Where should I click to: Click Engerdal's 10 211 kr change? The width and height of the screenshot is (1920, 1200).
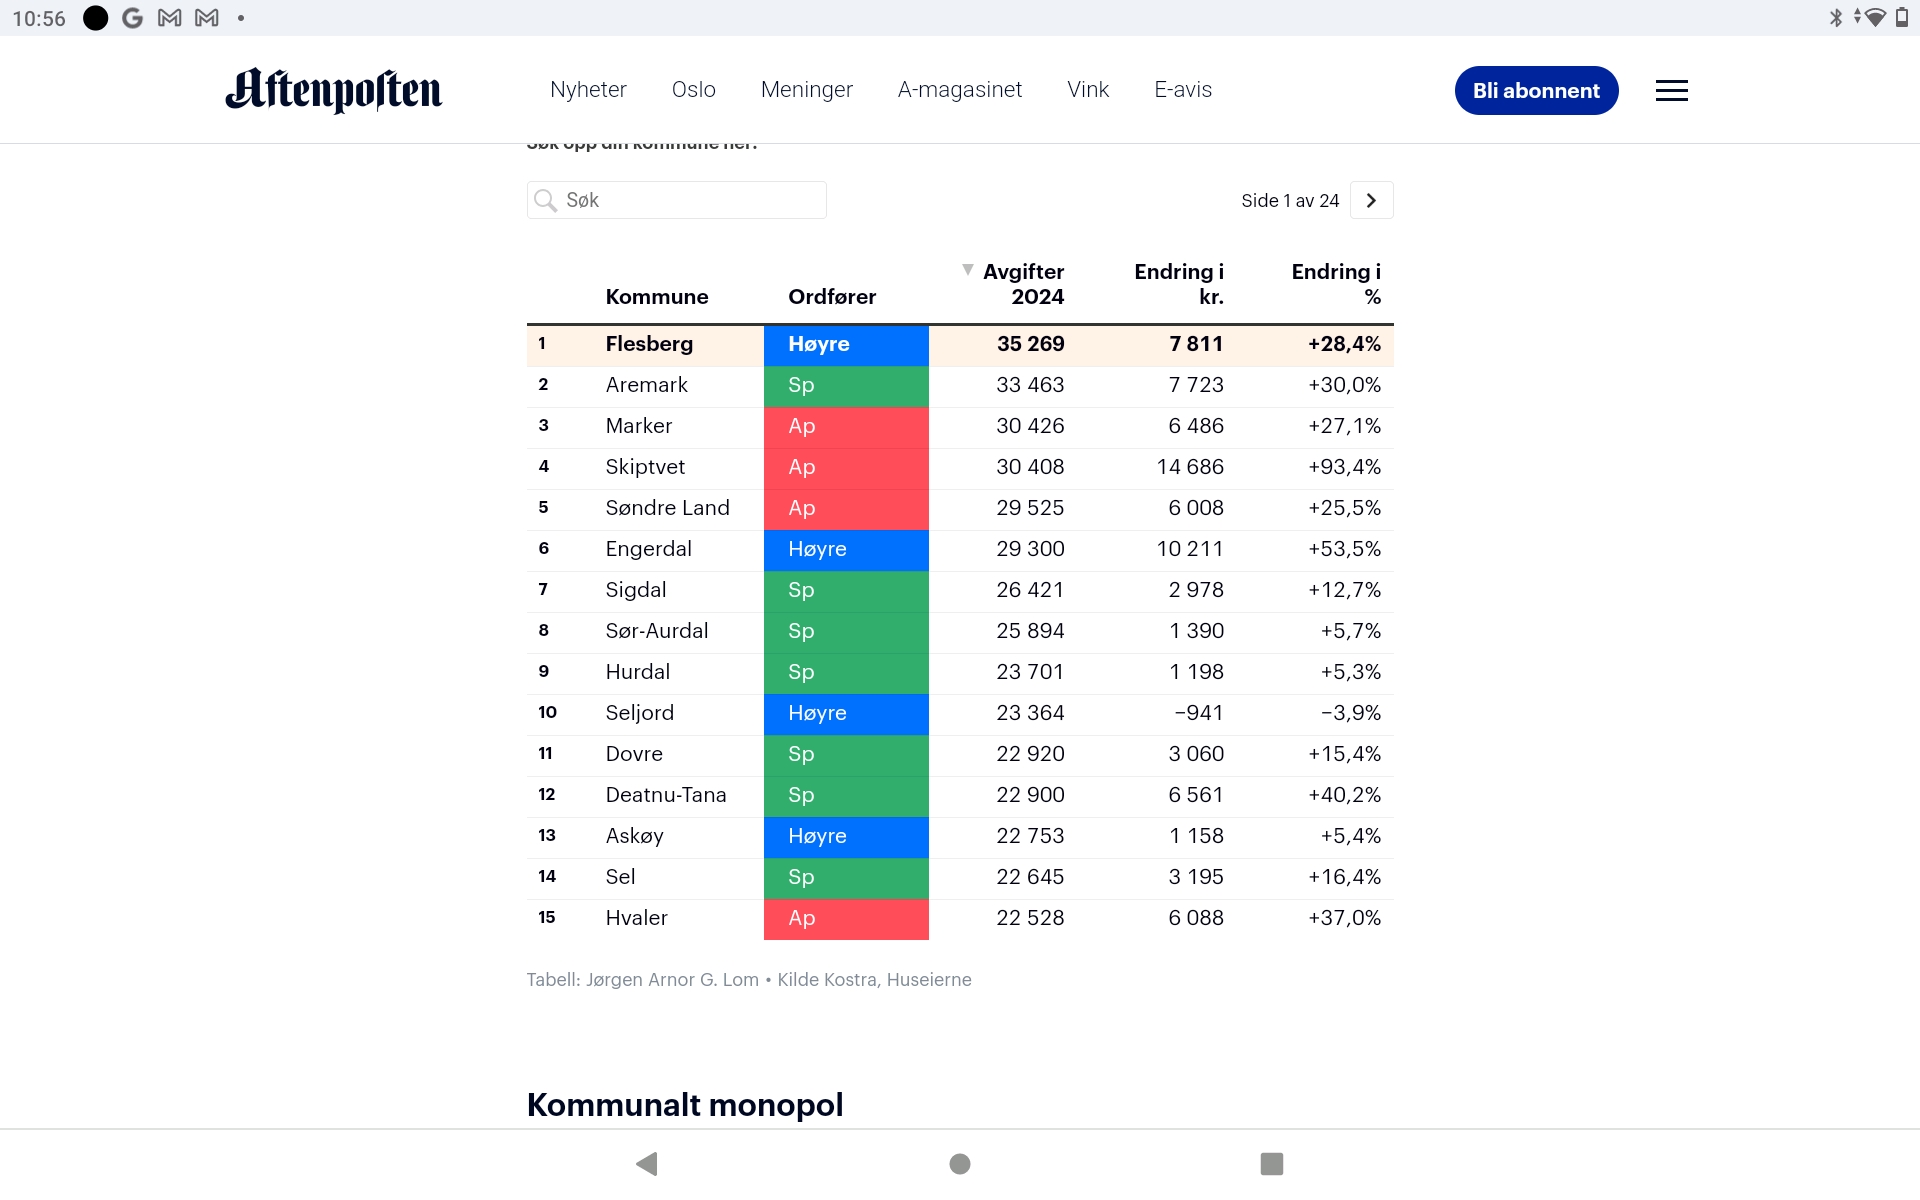1190,549
